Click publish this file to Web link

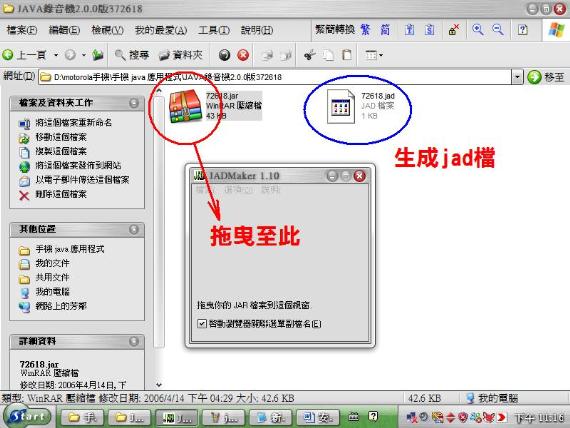click(x=78, y=165)
